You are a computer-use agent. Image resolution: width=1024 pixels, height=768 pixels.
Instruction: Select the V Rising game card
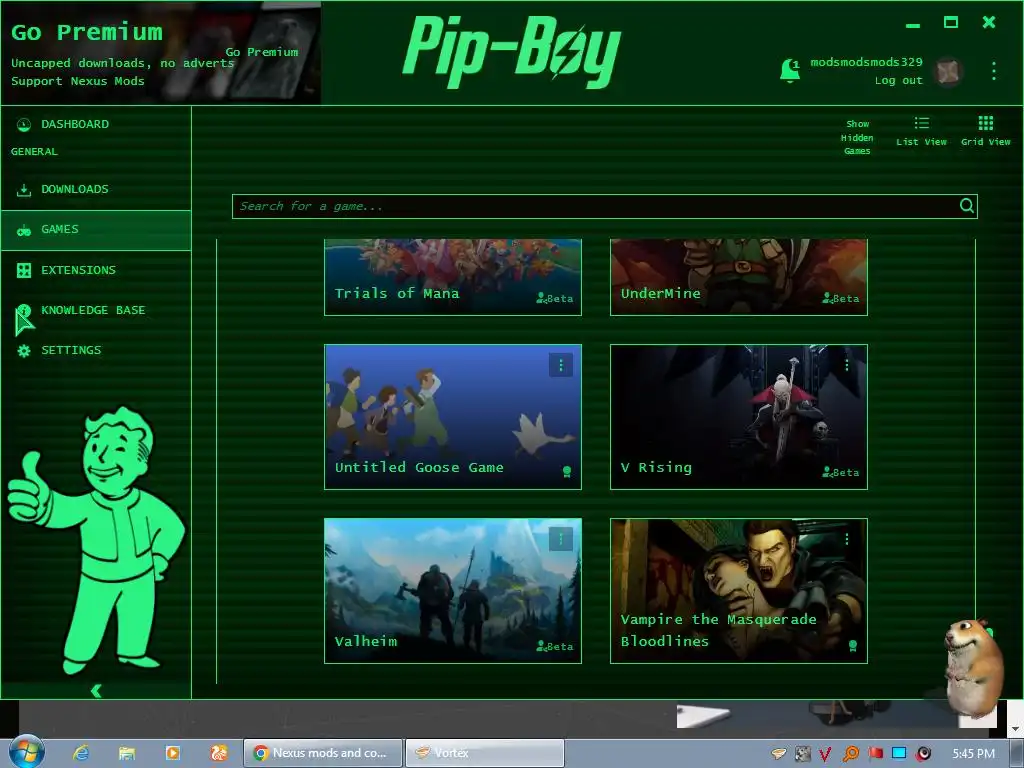[739, 417]
